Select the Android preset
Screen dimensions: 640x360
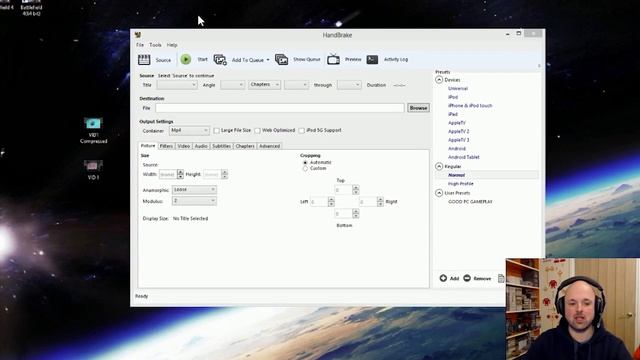(x=457, y=149)
